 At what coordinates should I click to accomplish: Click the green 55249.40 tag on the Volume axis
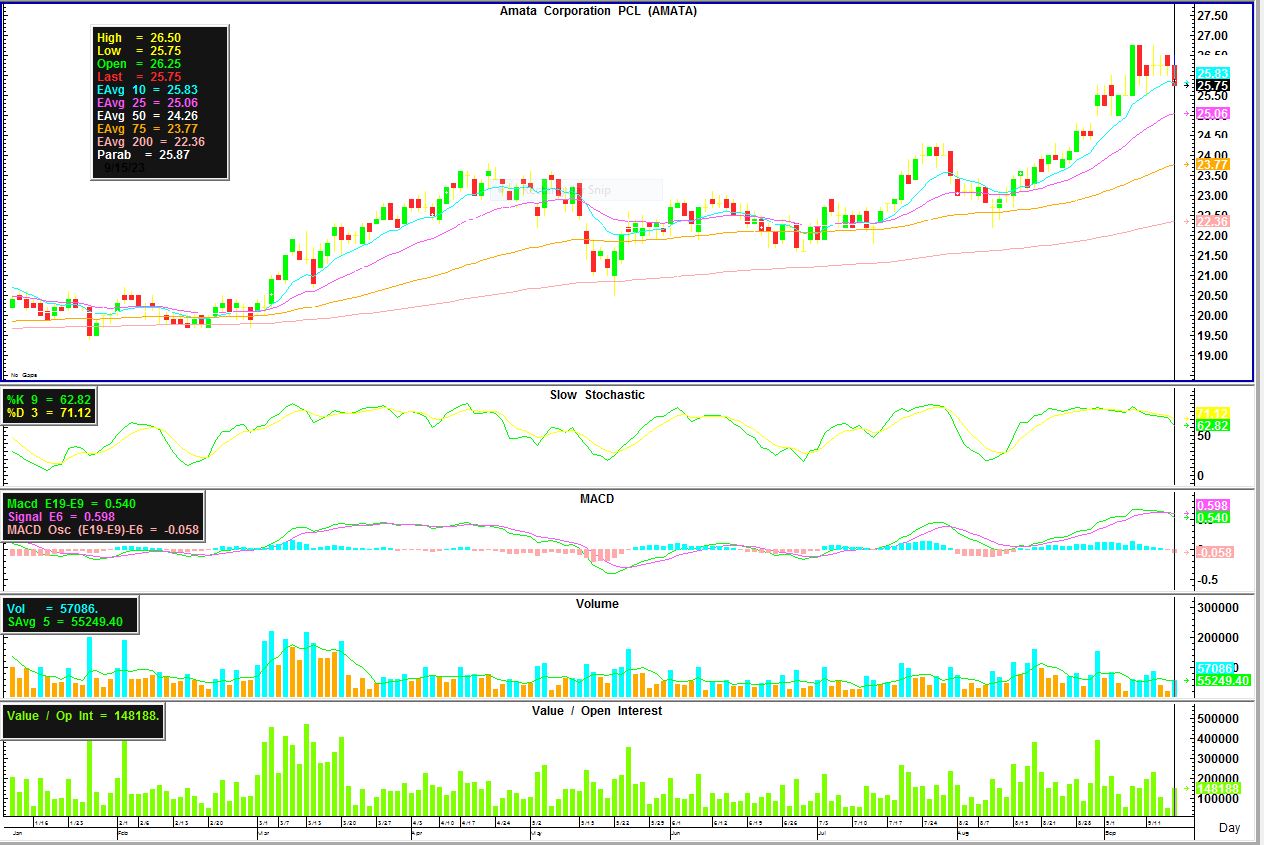coord(1222,681)
